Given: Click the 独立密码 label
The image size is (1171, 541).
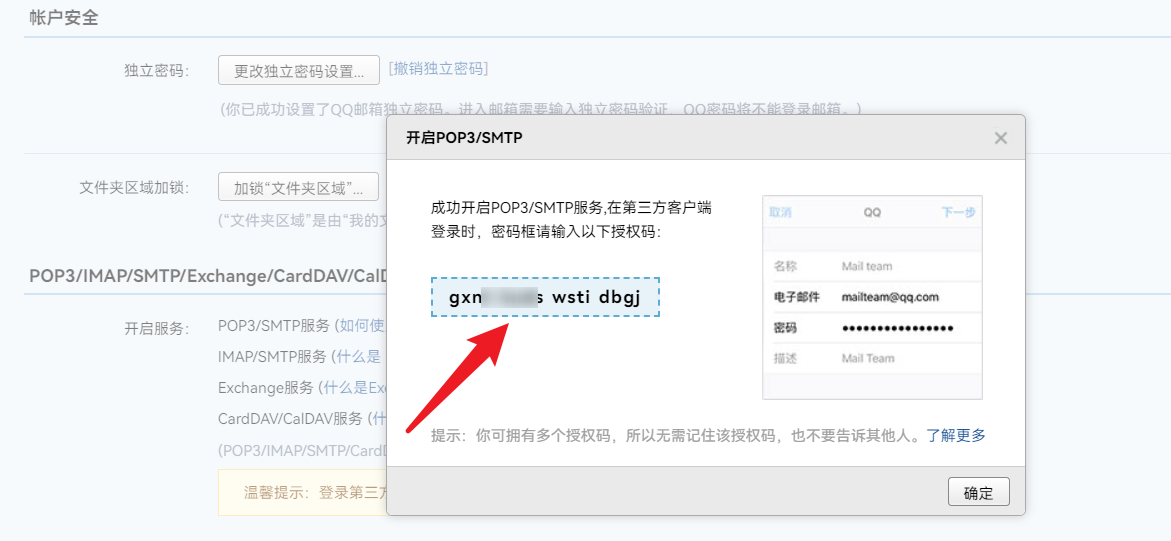Looking at the screenshot, I should tap(157, 71).
